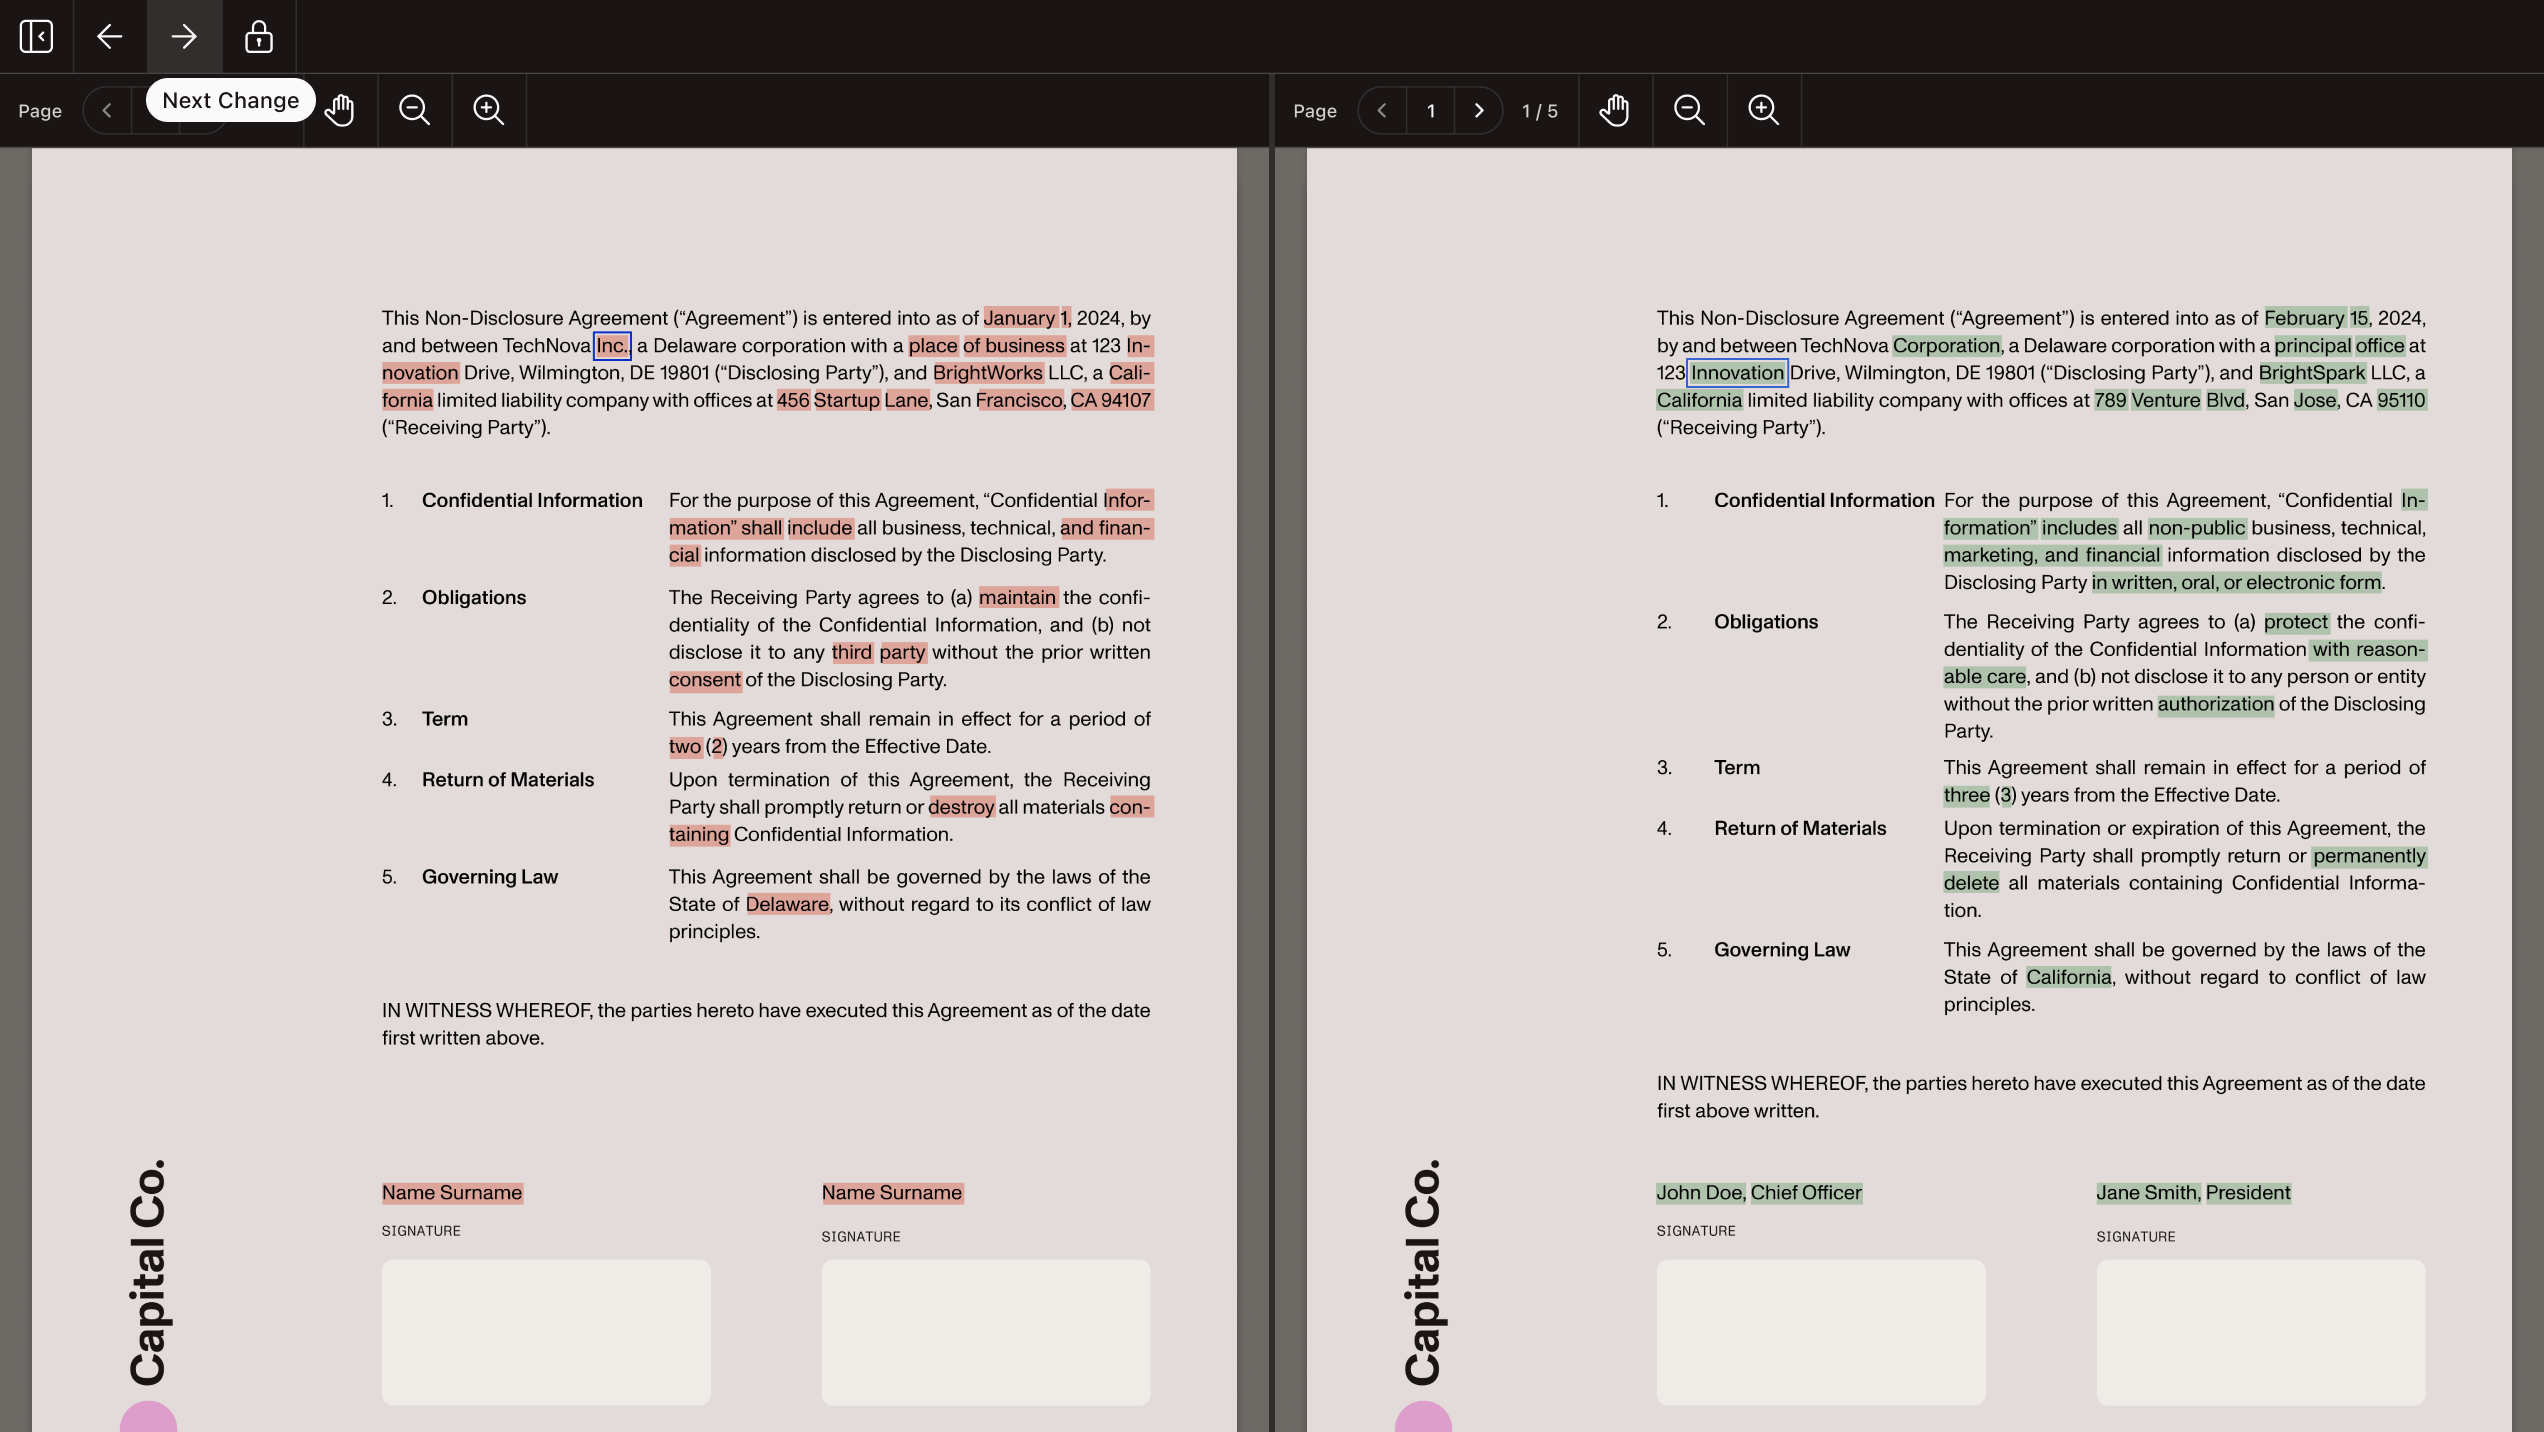This screenshot has height=1432, width=2544.
Task: Advance to the next change
Action: click(x=184, y=36)
